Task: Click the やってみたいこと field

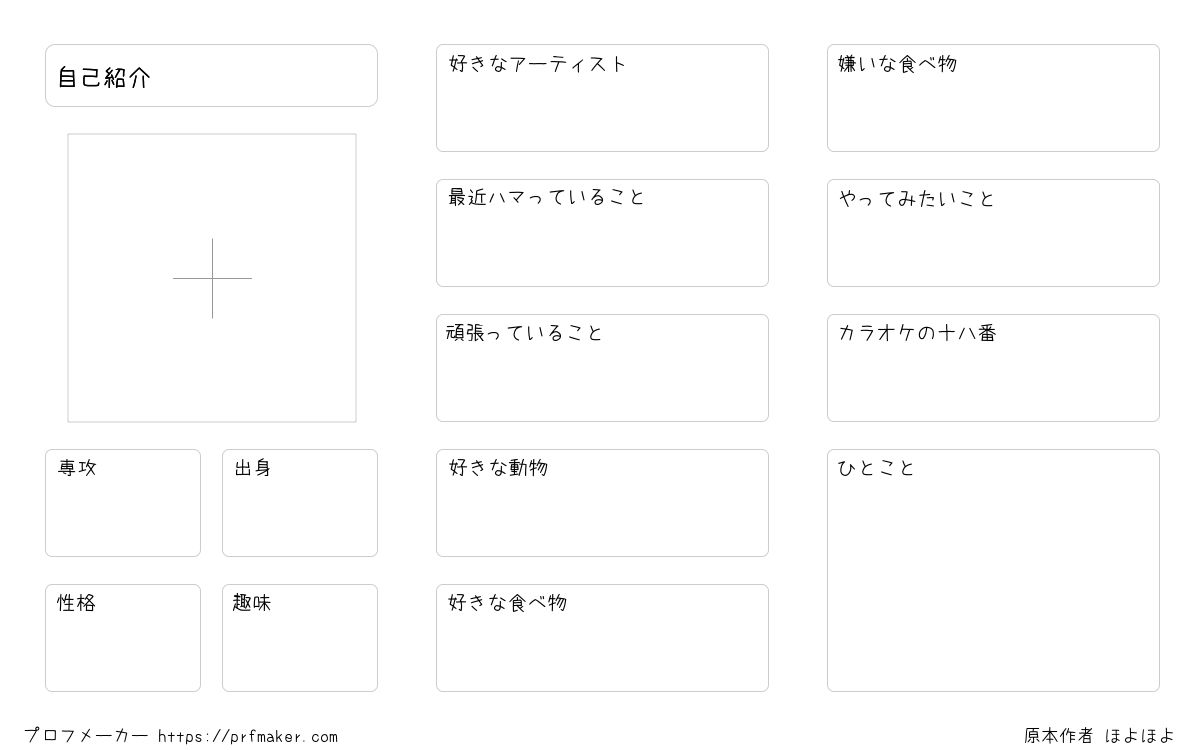Action: (993, 233)
